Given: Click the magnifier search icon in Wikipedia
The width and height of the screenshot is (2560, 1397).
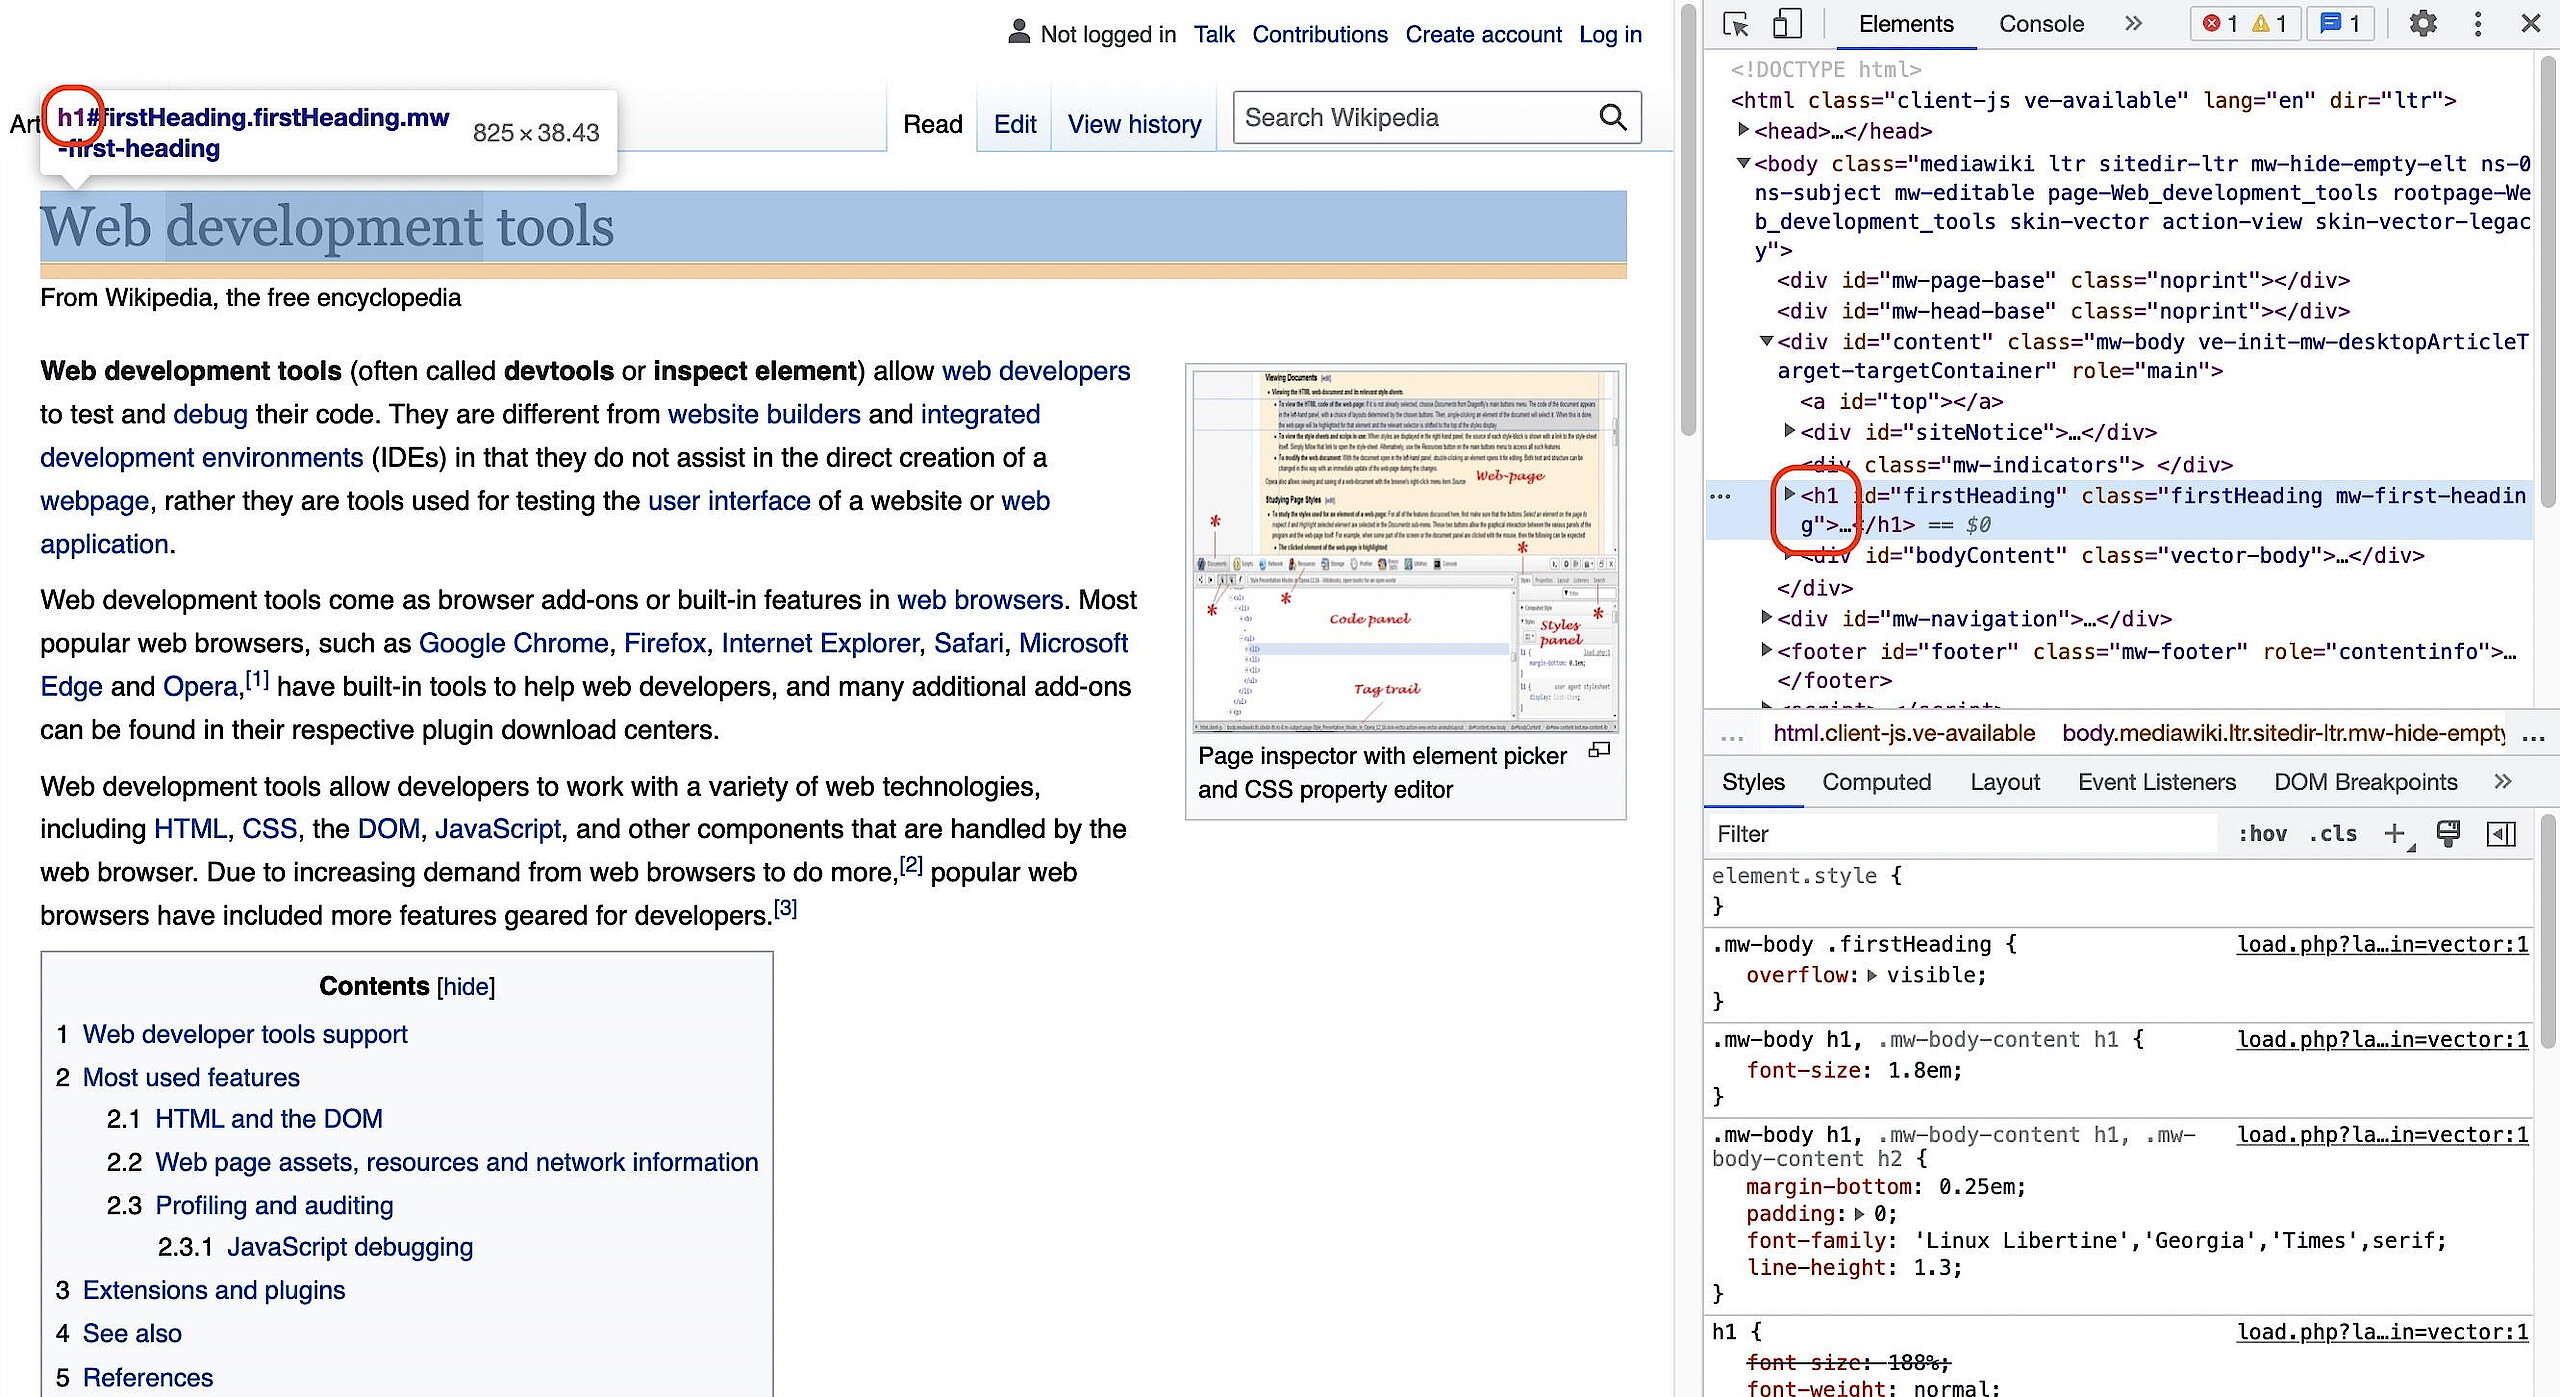Looking at the screenshot, I should [1613, 117].
